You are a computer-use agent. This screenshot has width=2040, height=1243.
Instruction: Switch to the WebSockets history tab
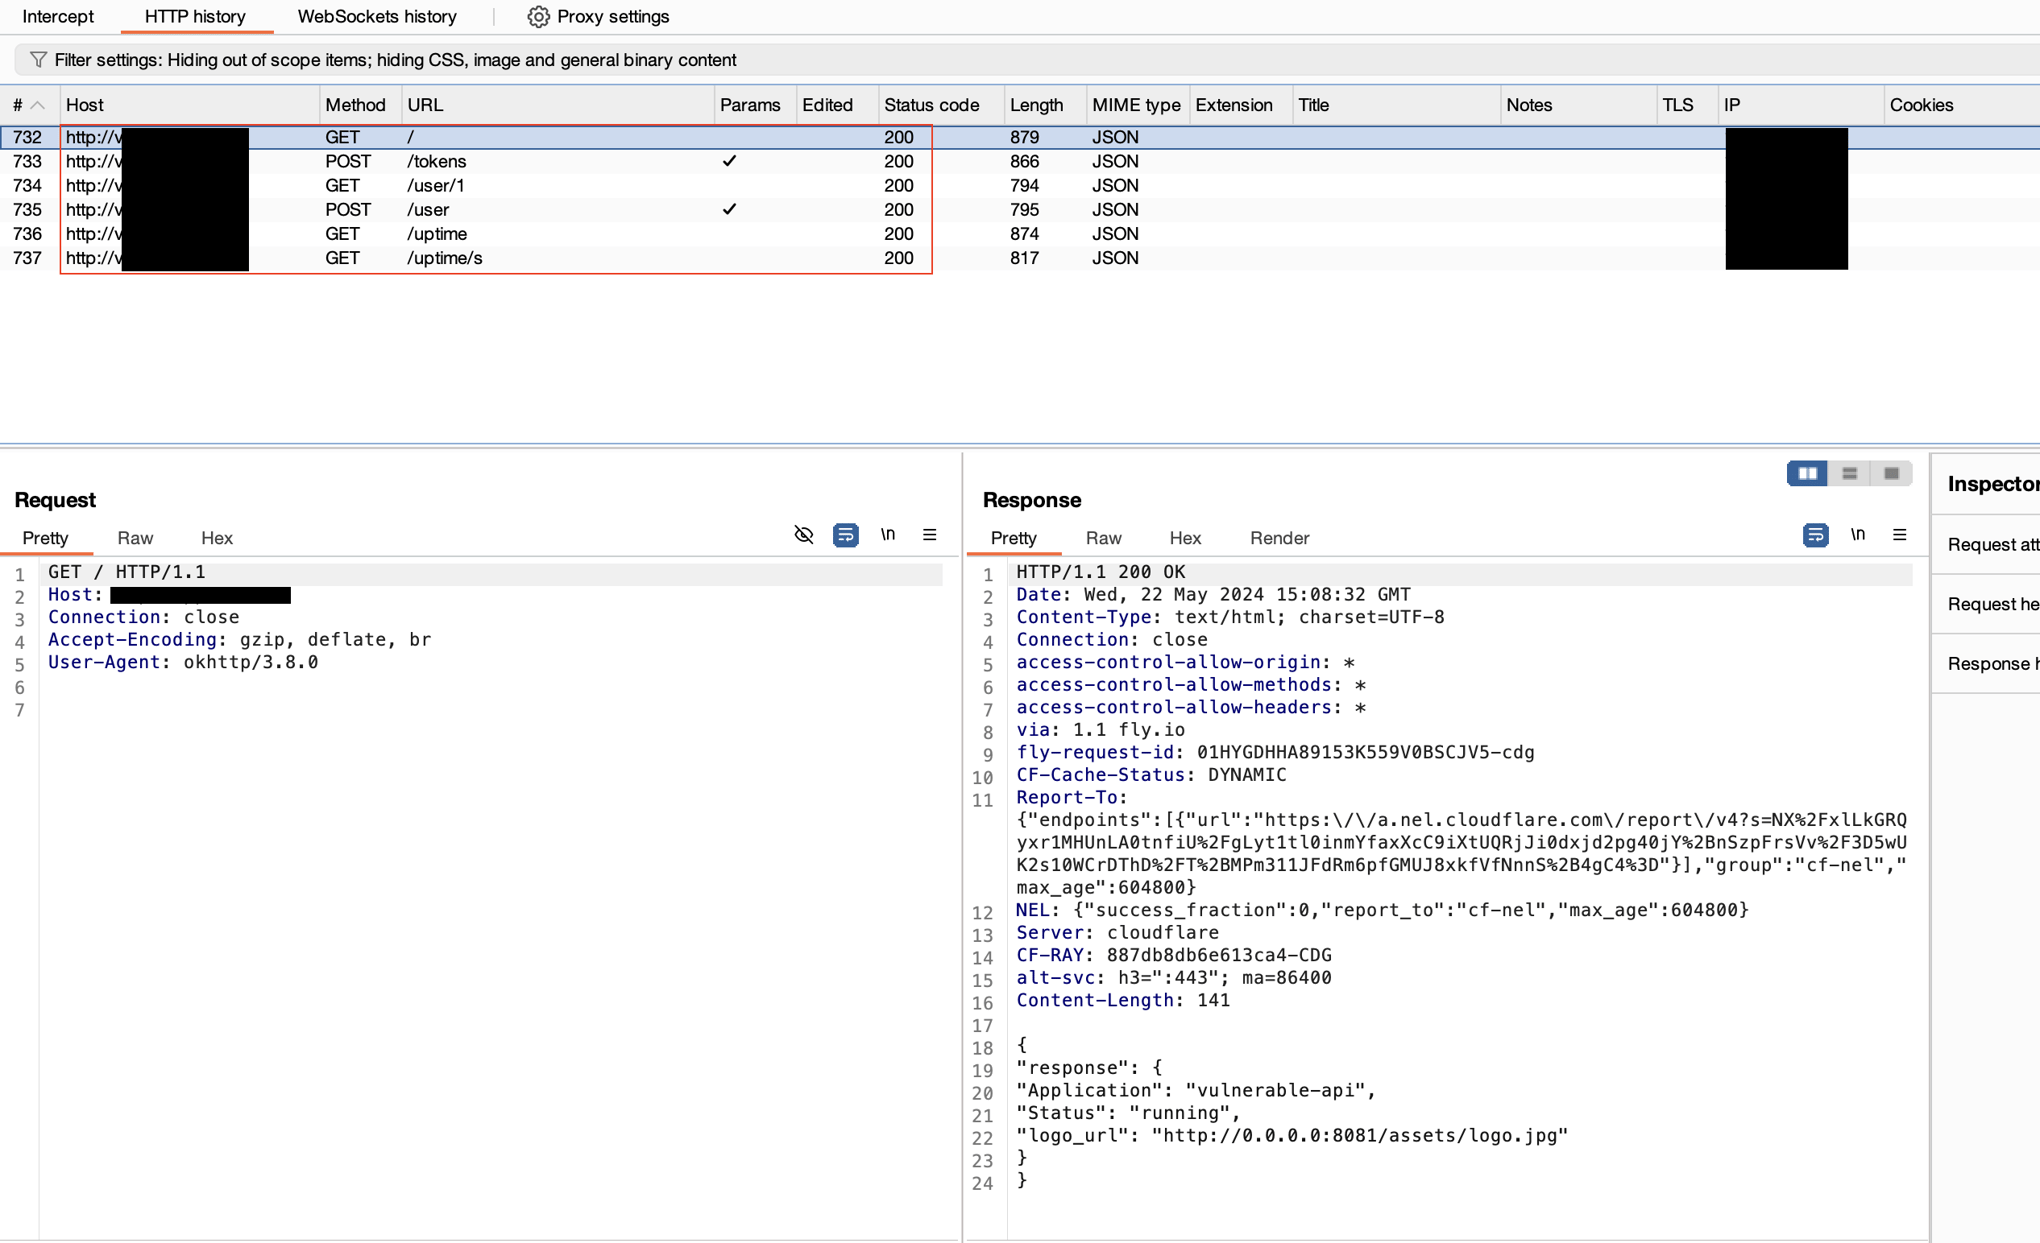375,17
